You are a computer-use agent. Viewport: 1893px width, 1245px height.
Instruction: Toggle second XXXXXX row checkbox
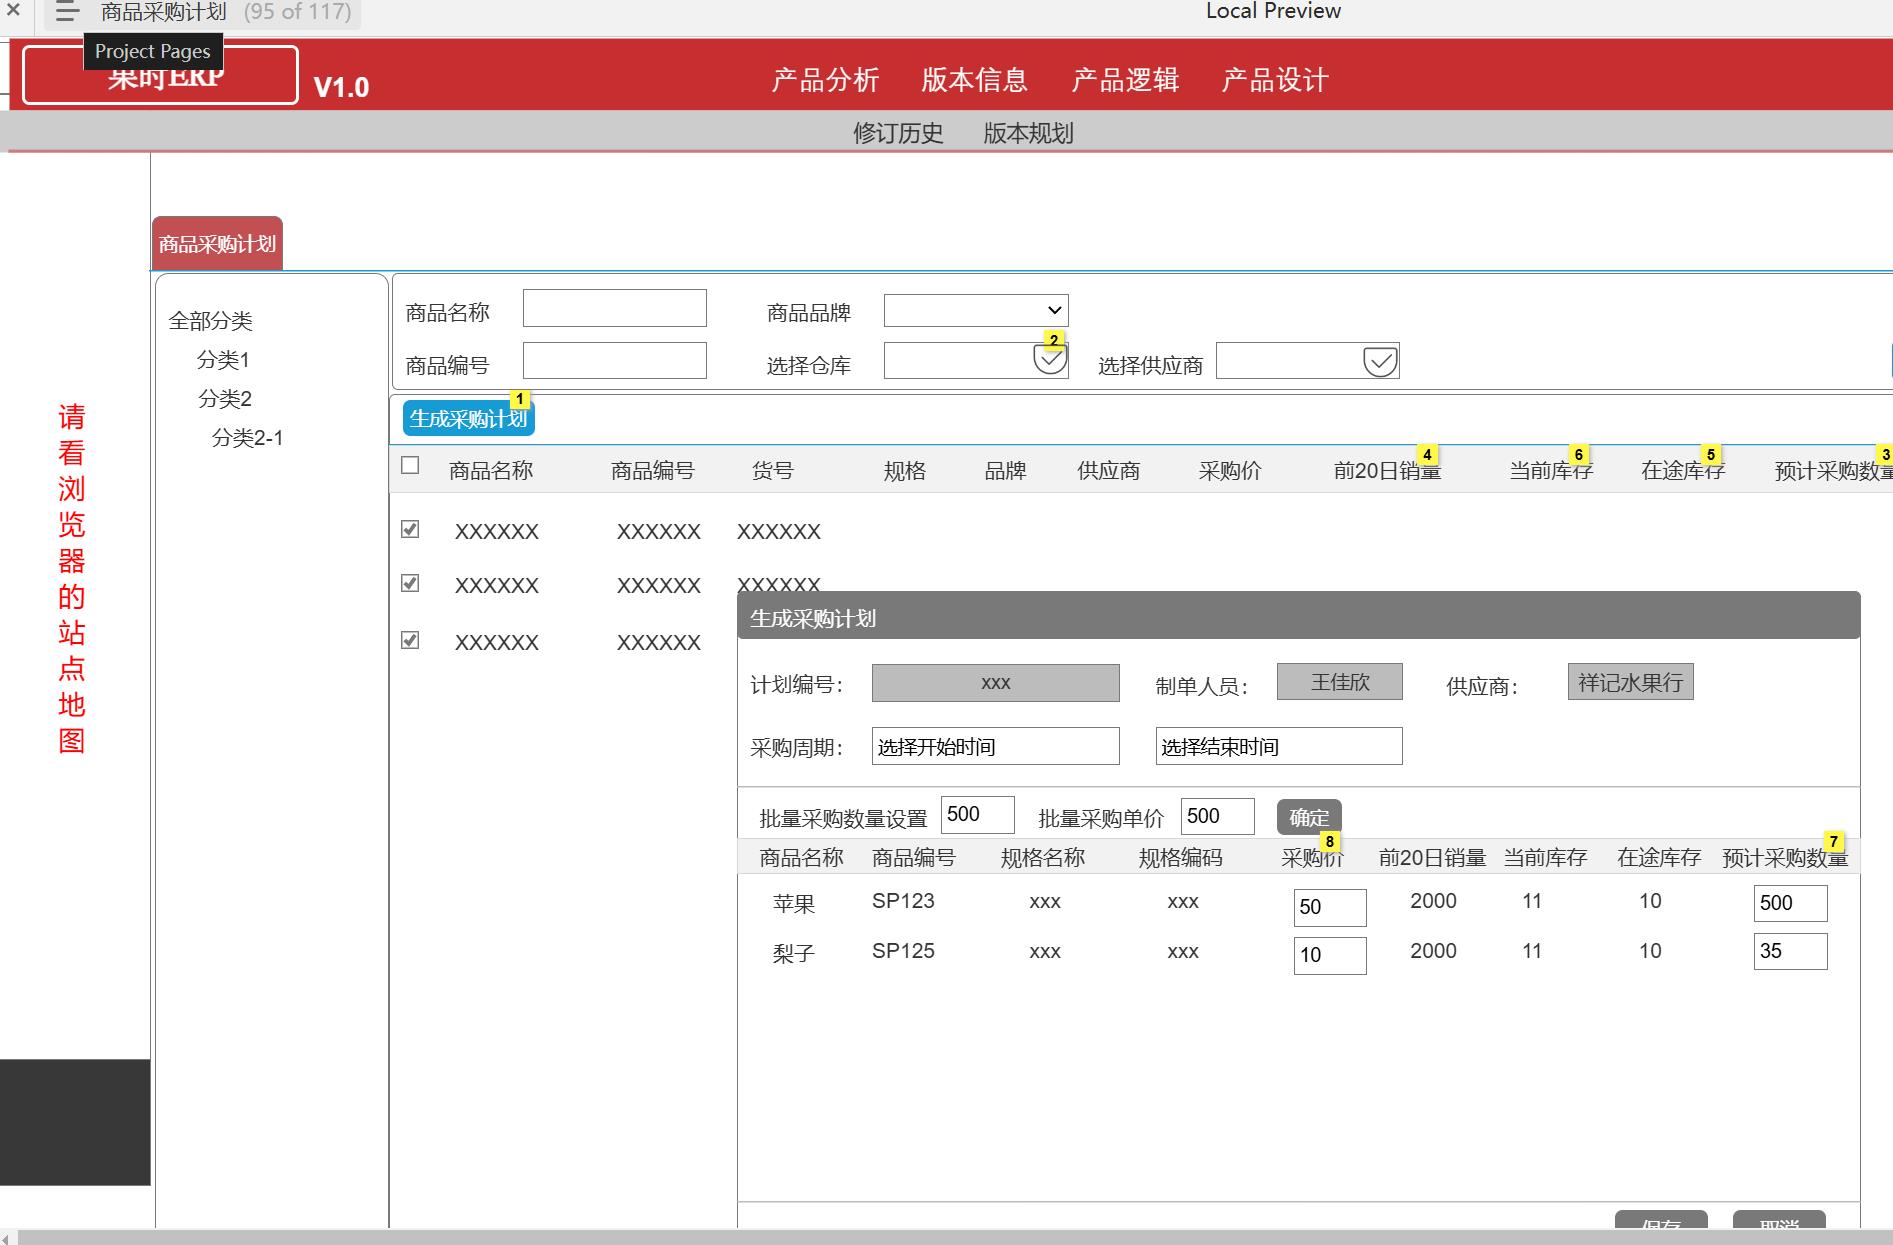click(410, 583)
